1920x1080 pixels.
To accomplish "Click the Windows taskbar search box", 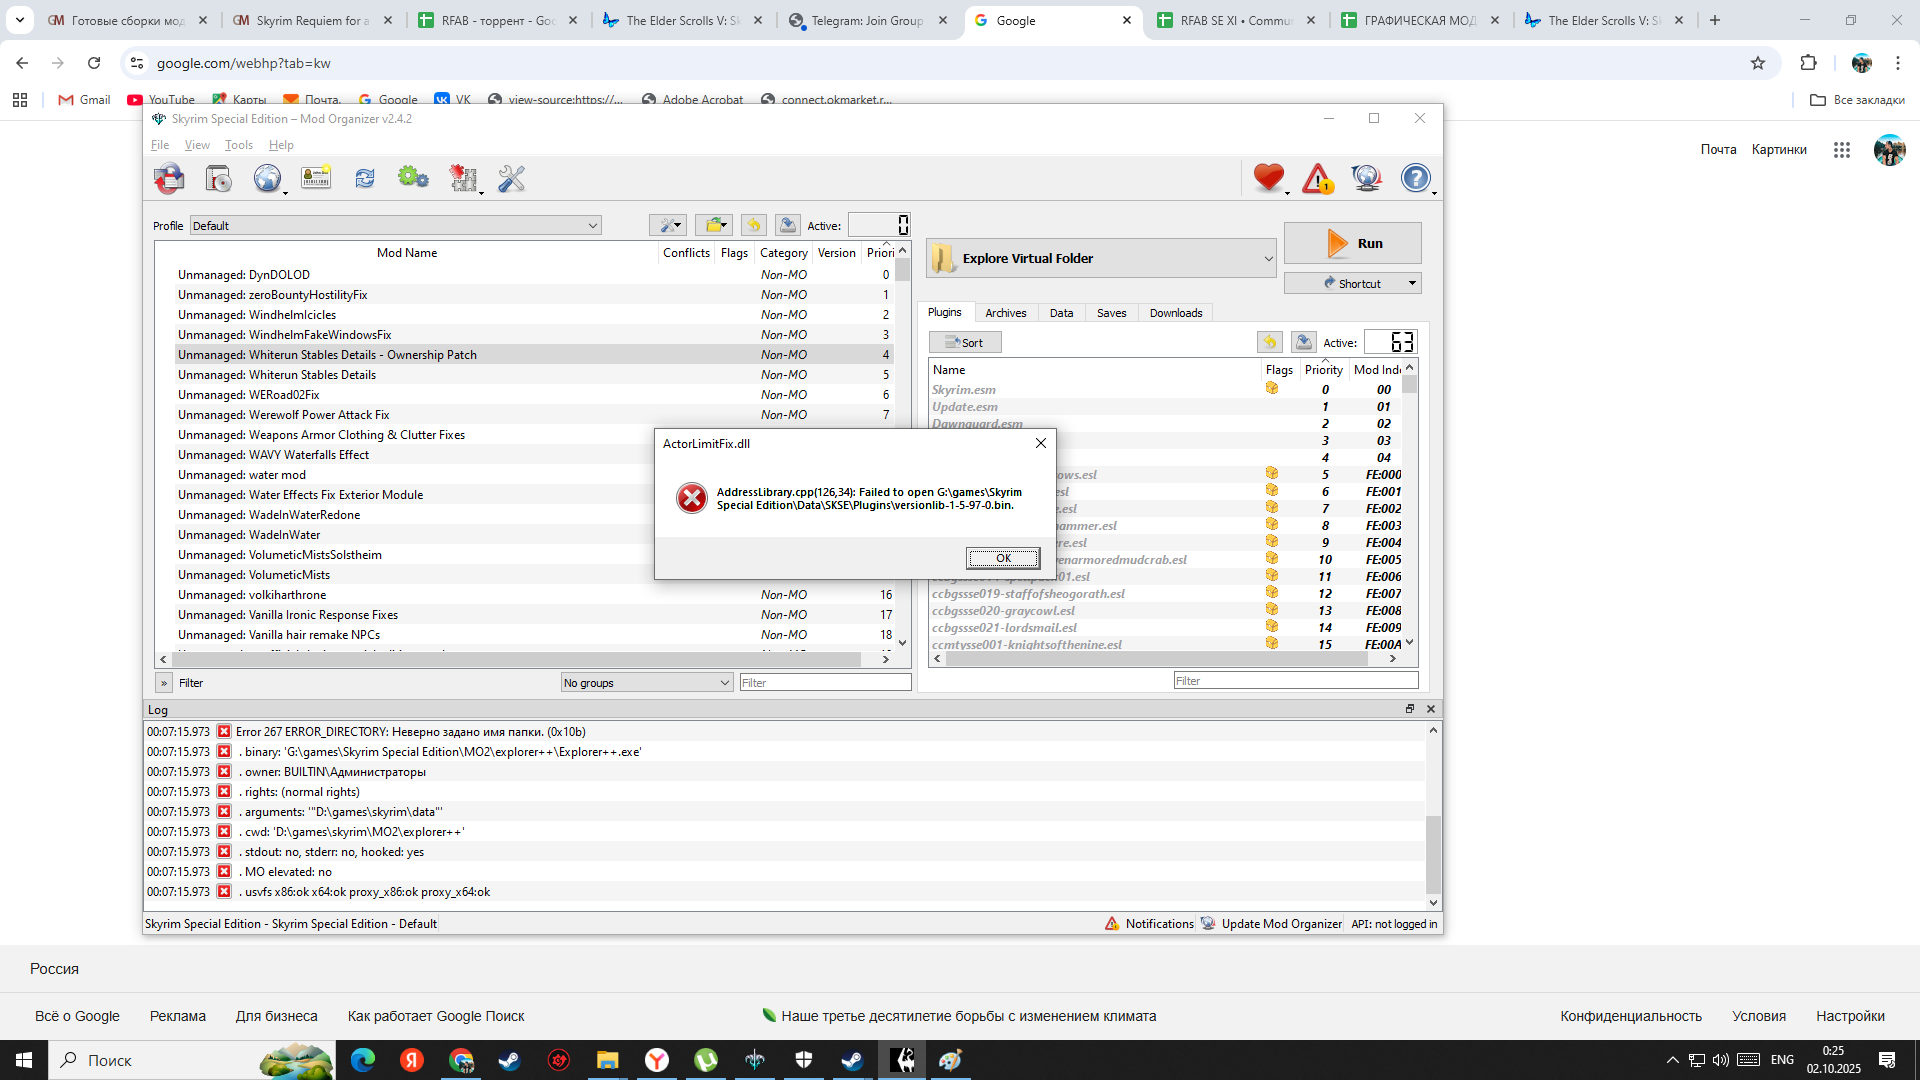I will (x=191, y=1060).
